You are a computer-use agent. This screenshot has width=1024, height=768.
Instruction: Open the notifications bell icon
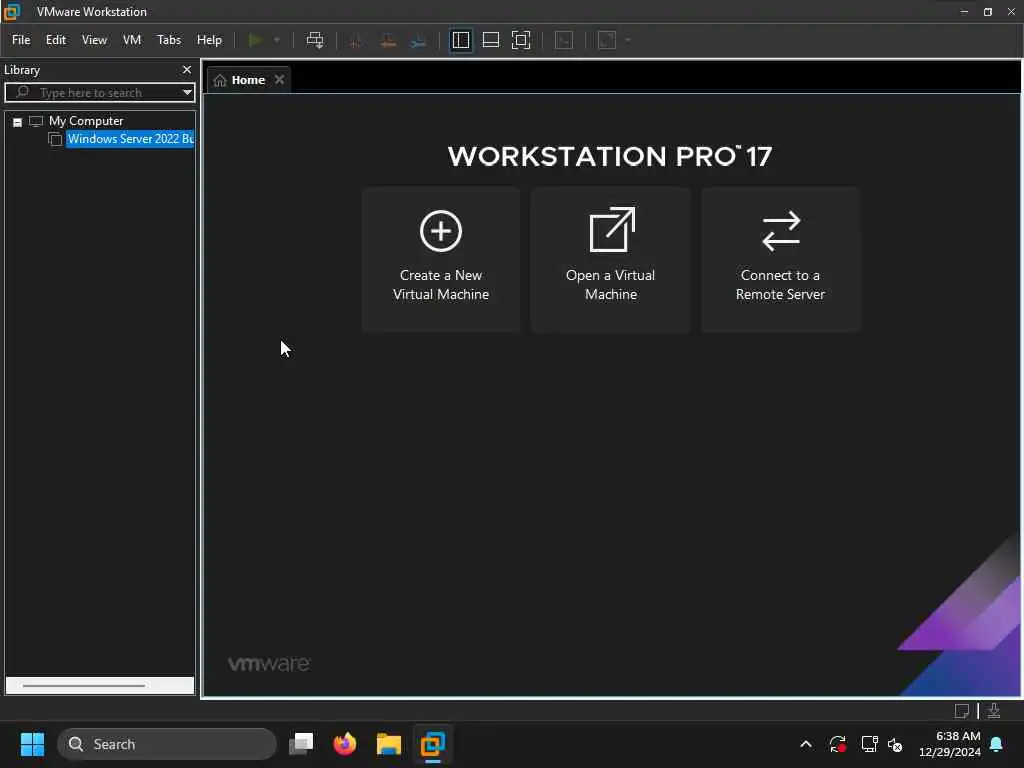coord(997,744)
